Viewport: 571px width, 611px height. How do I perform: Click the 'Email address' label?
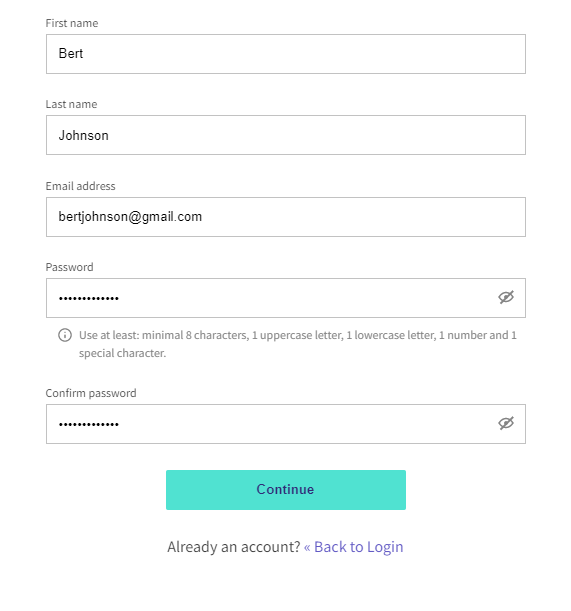point(80,186)
